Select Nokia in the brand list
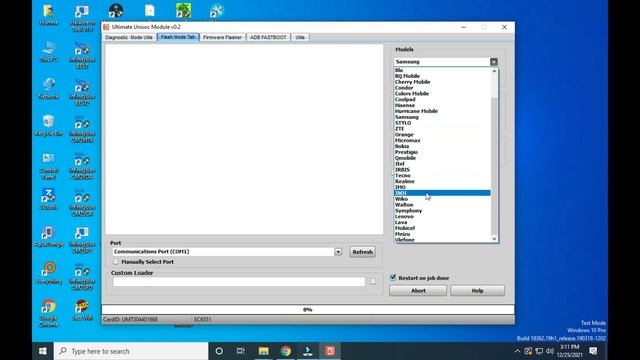This screenshot has height=360, width=640. tap(442, 146)
